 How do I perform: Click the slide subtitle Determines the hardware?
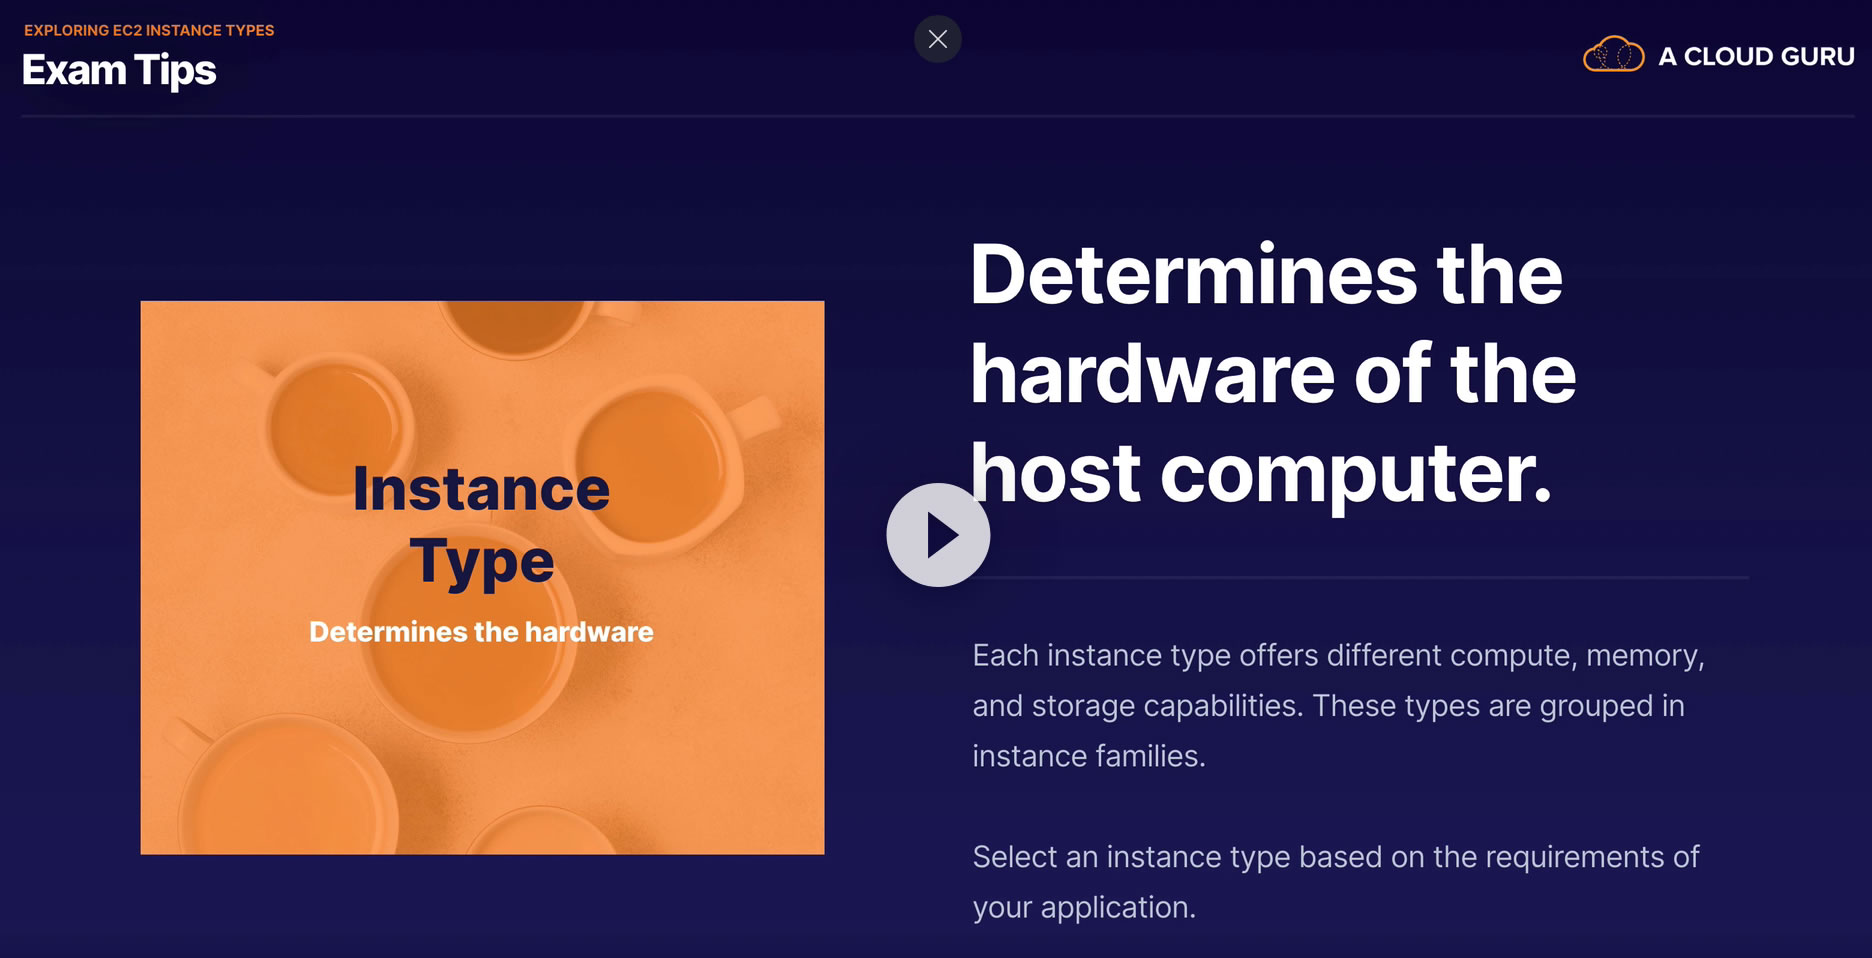click(481, 632)
